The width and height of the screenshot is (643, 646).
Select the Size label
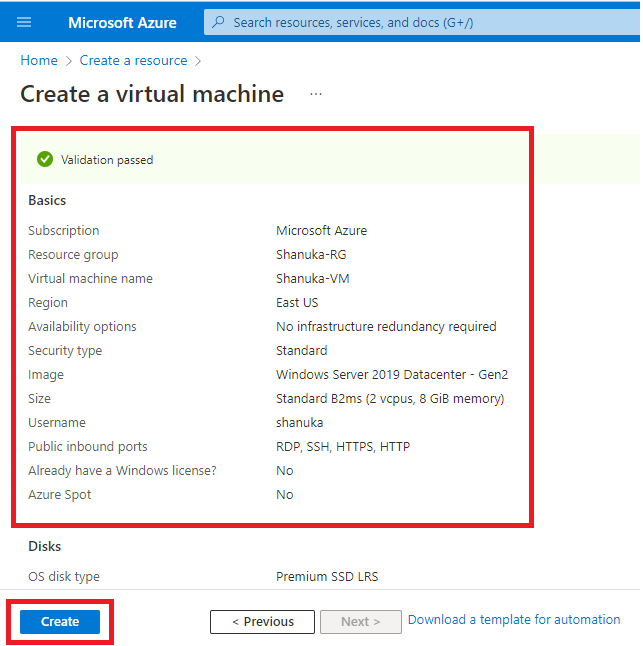[x=39, y=399]
